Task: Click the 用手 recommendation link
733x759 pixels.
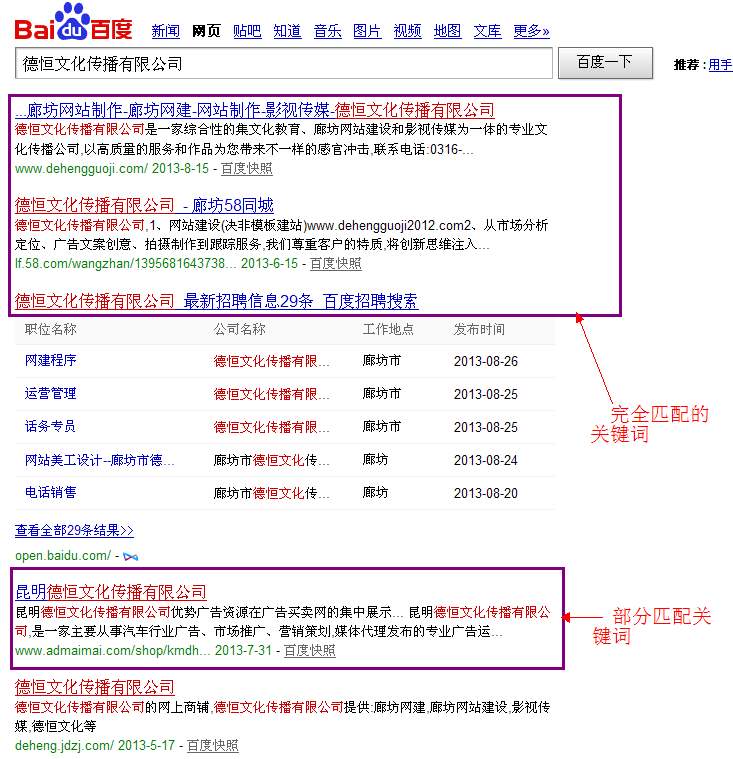Action: (x=720, y=65)
